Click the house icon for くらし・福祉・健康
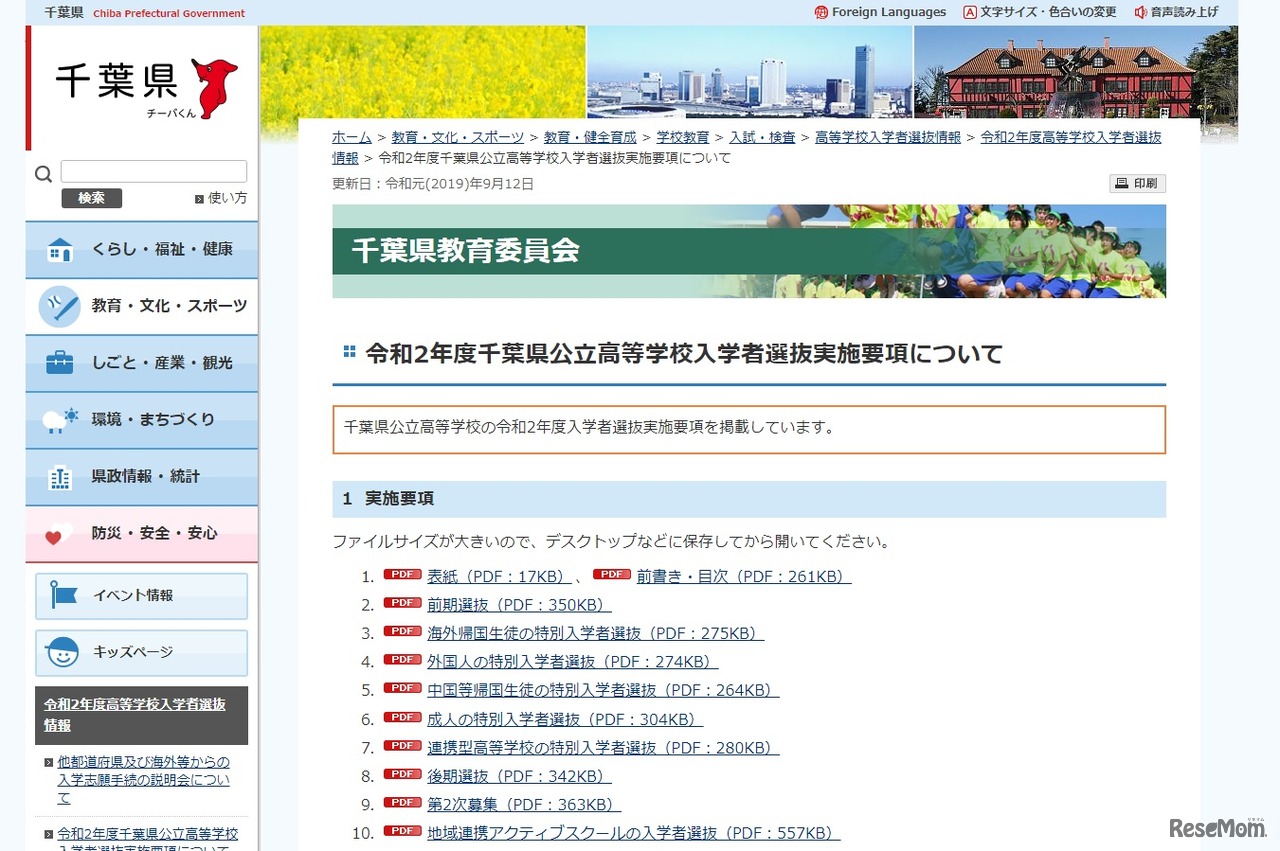The height and width of the screenshot is (851, 1280). pos(60,250)
